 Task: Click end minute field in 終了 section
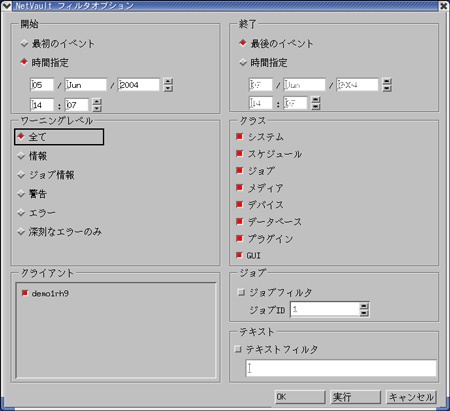[295, 103]
